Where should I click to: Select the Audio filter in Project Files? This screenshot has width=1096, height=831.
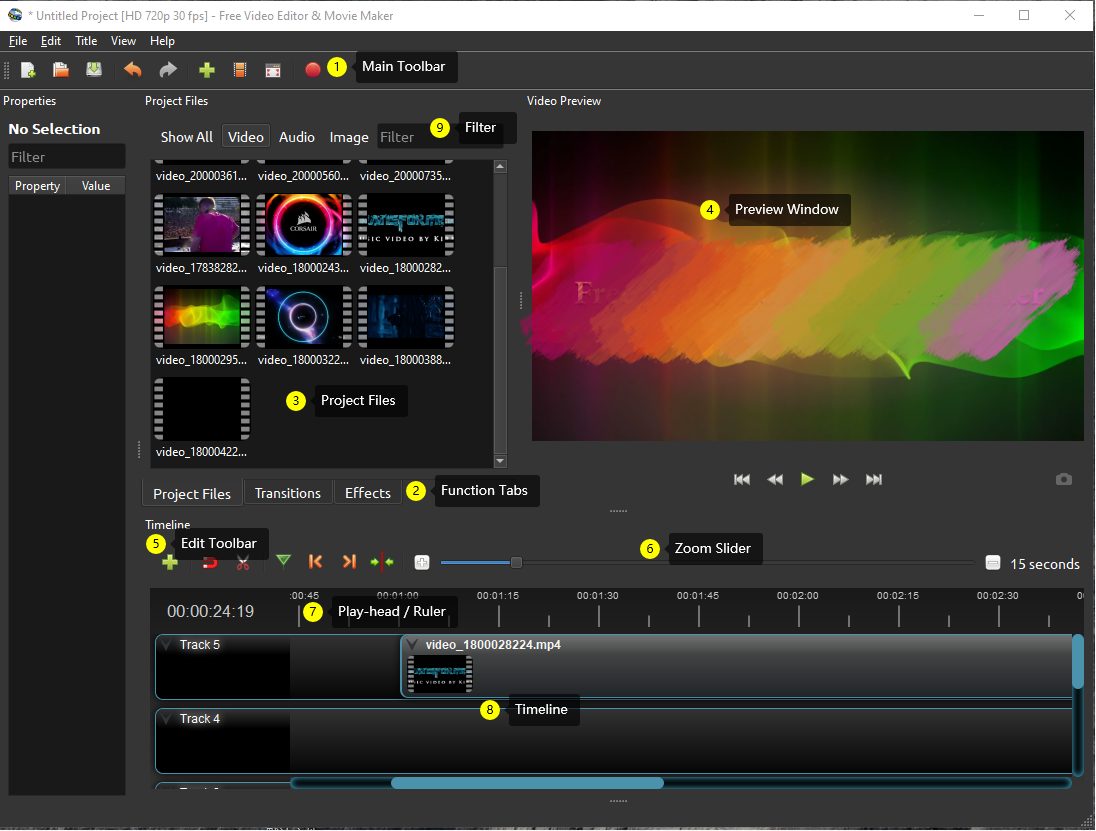tap(297, 137)
